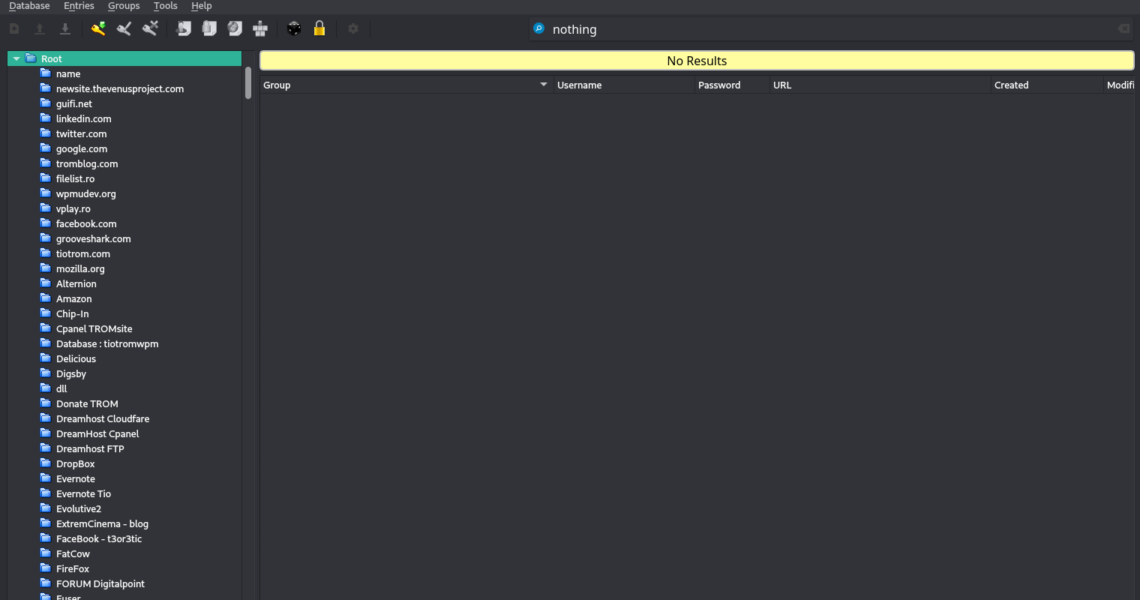
Task: Click the Copy URL globe icon
Action: [235, 29]
